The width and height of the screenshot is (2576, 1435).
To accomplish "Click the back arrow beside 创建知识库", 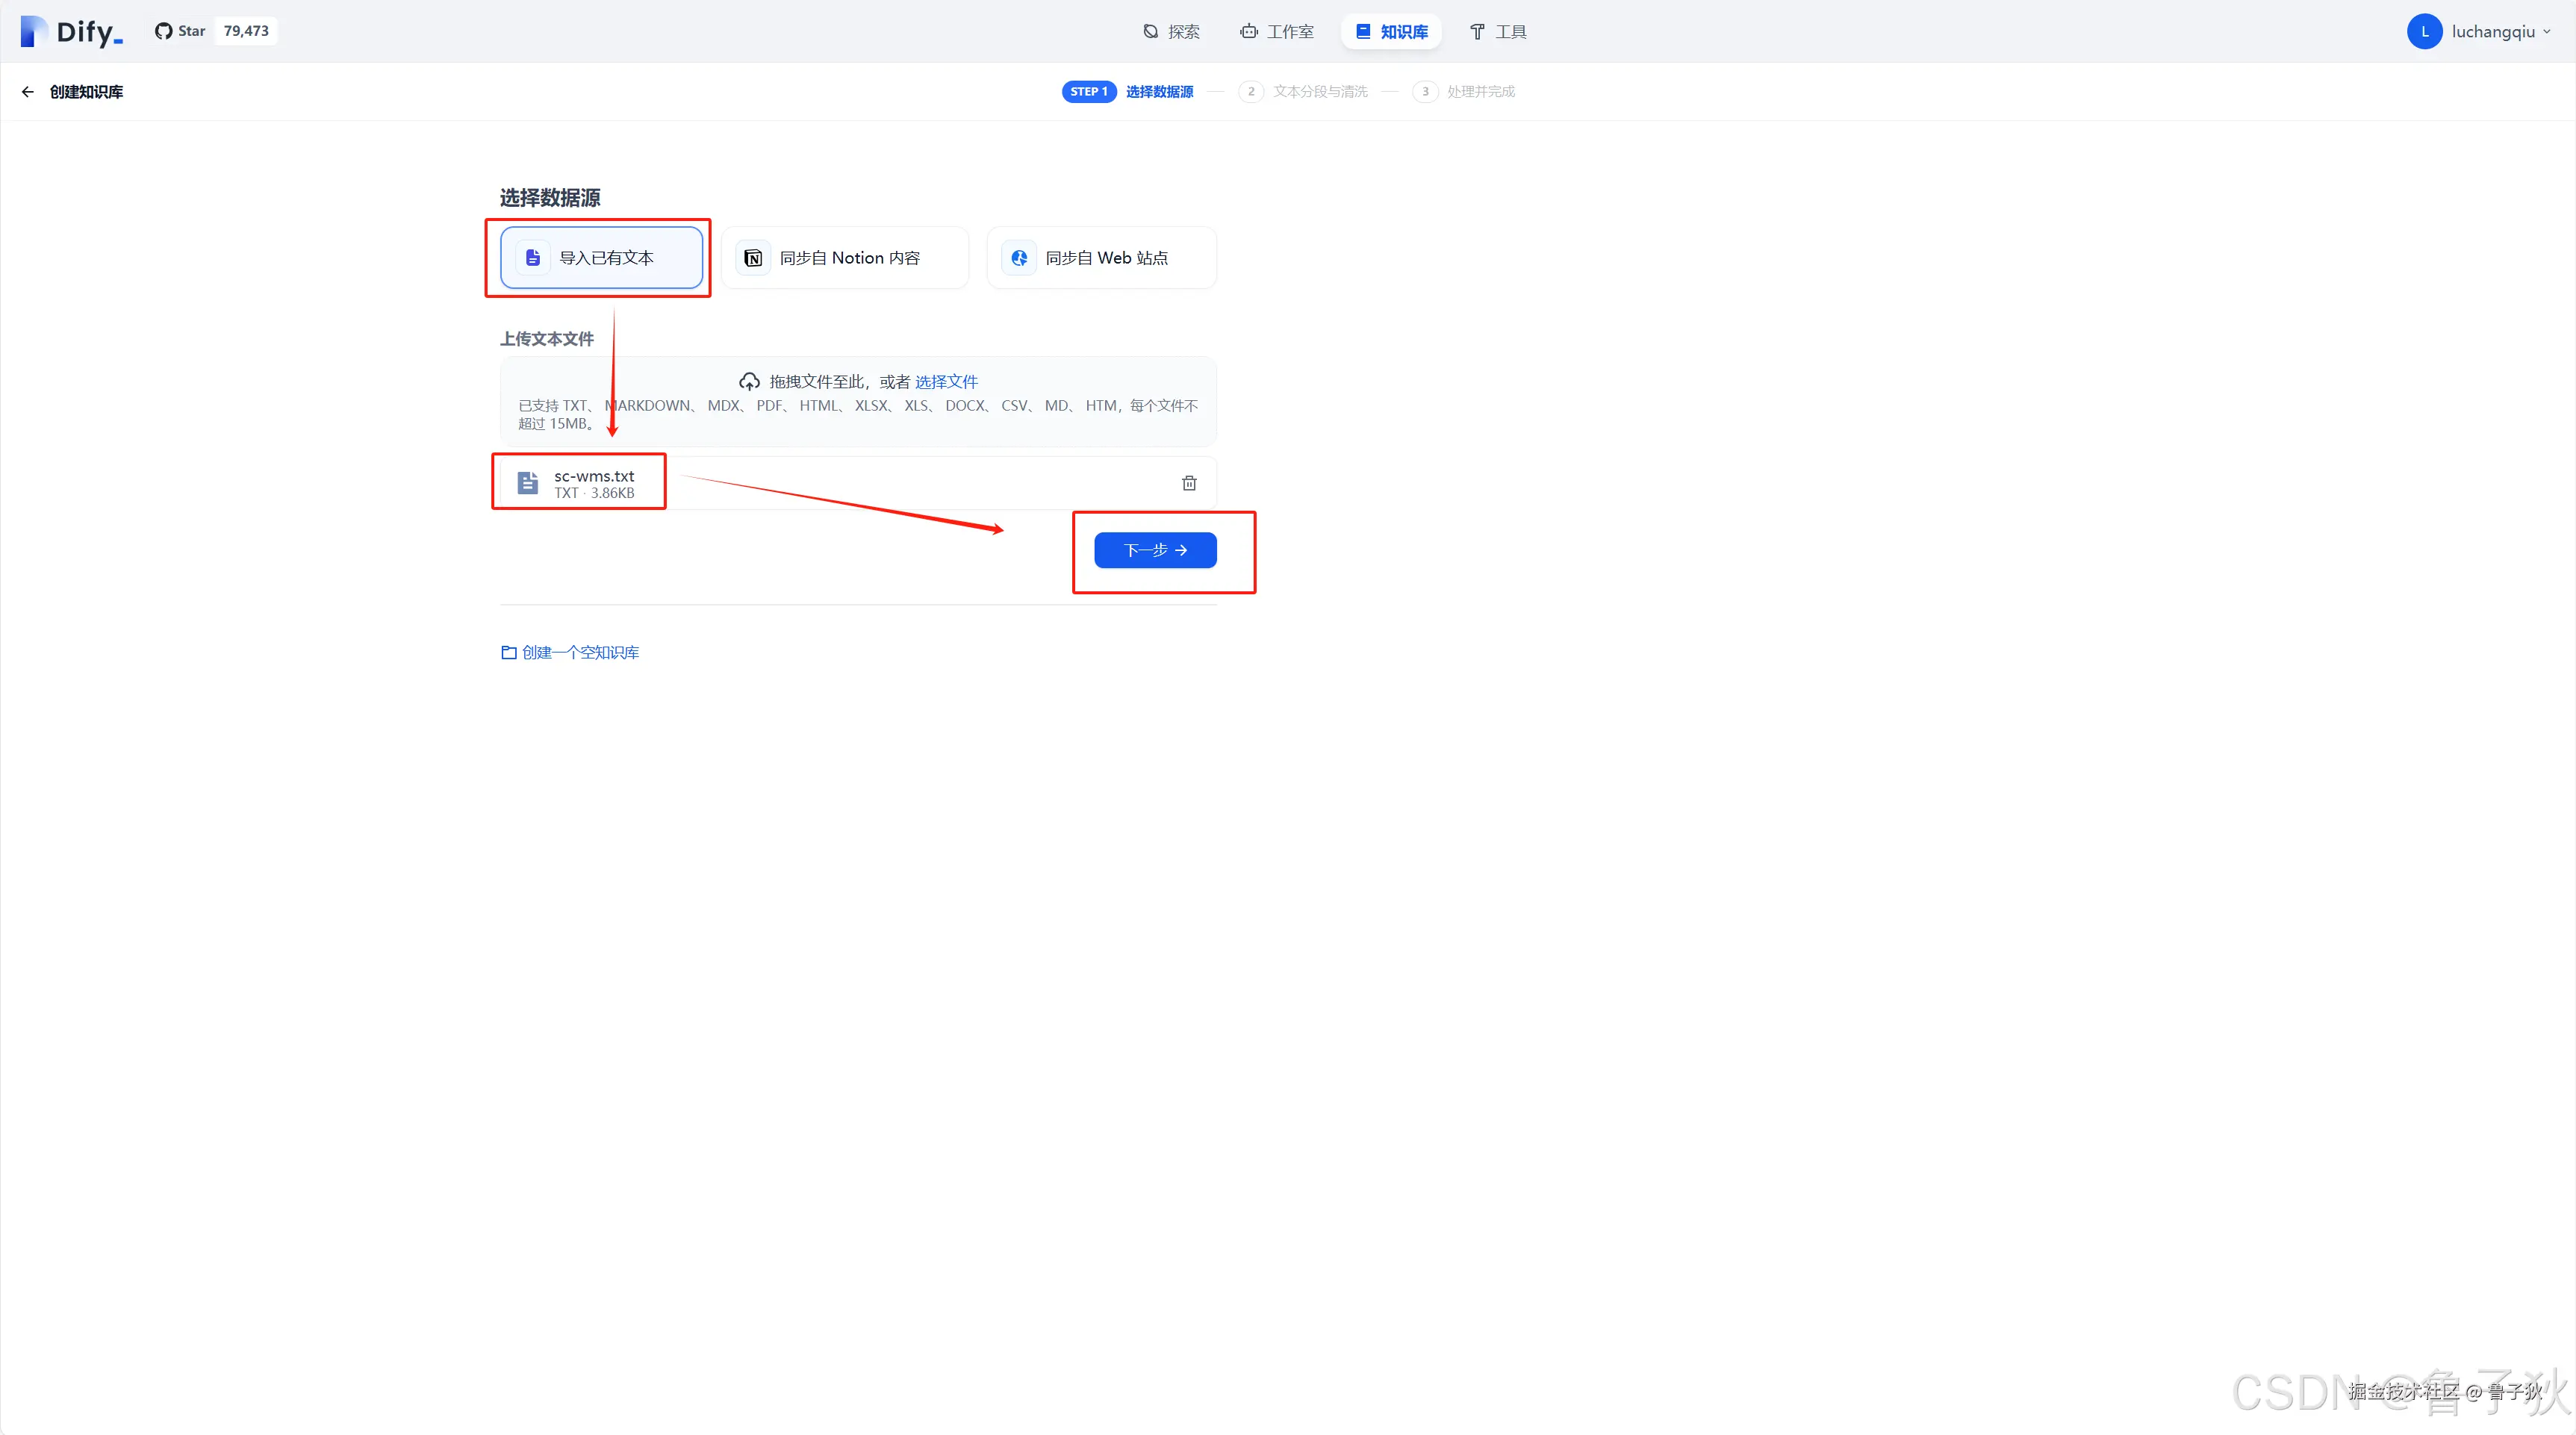I will click(x=27, y=92).
